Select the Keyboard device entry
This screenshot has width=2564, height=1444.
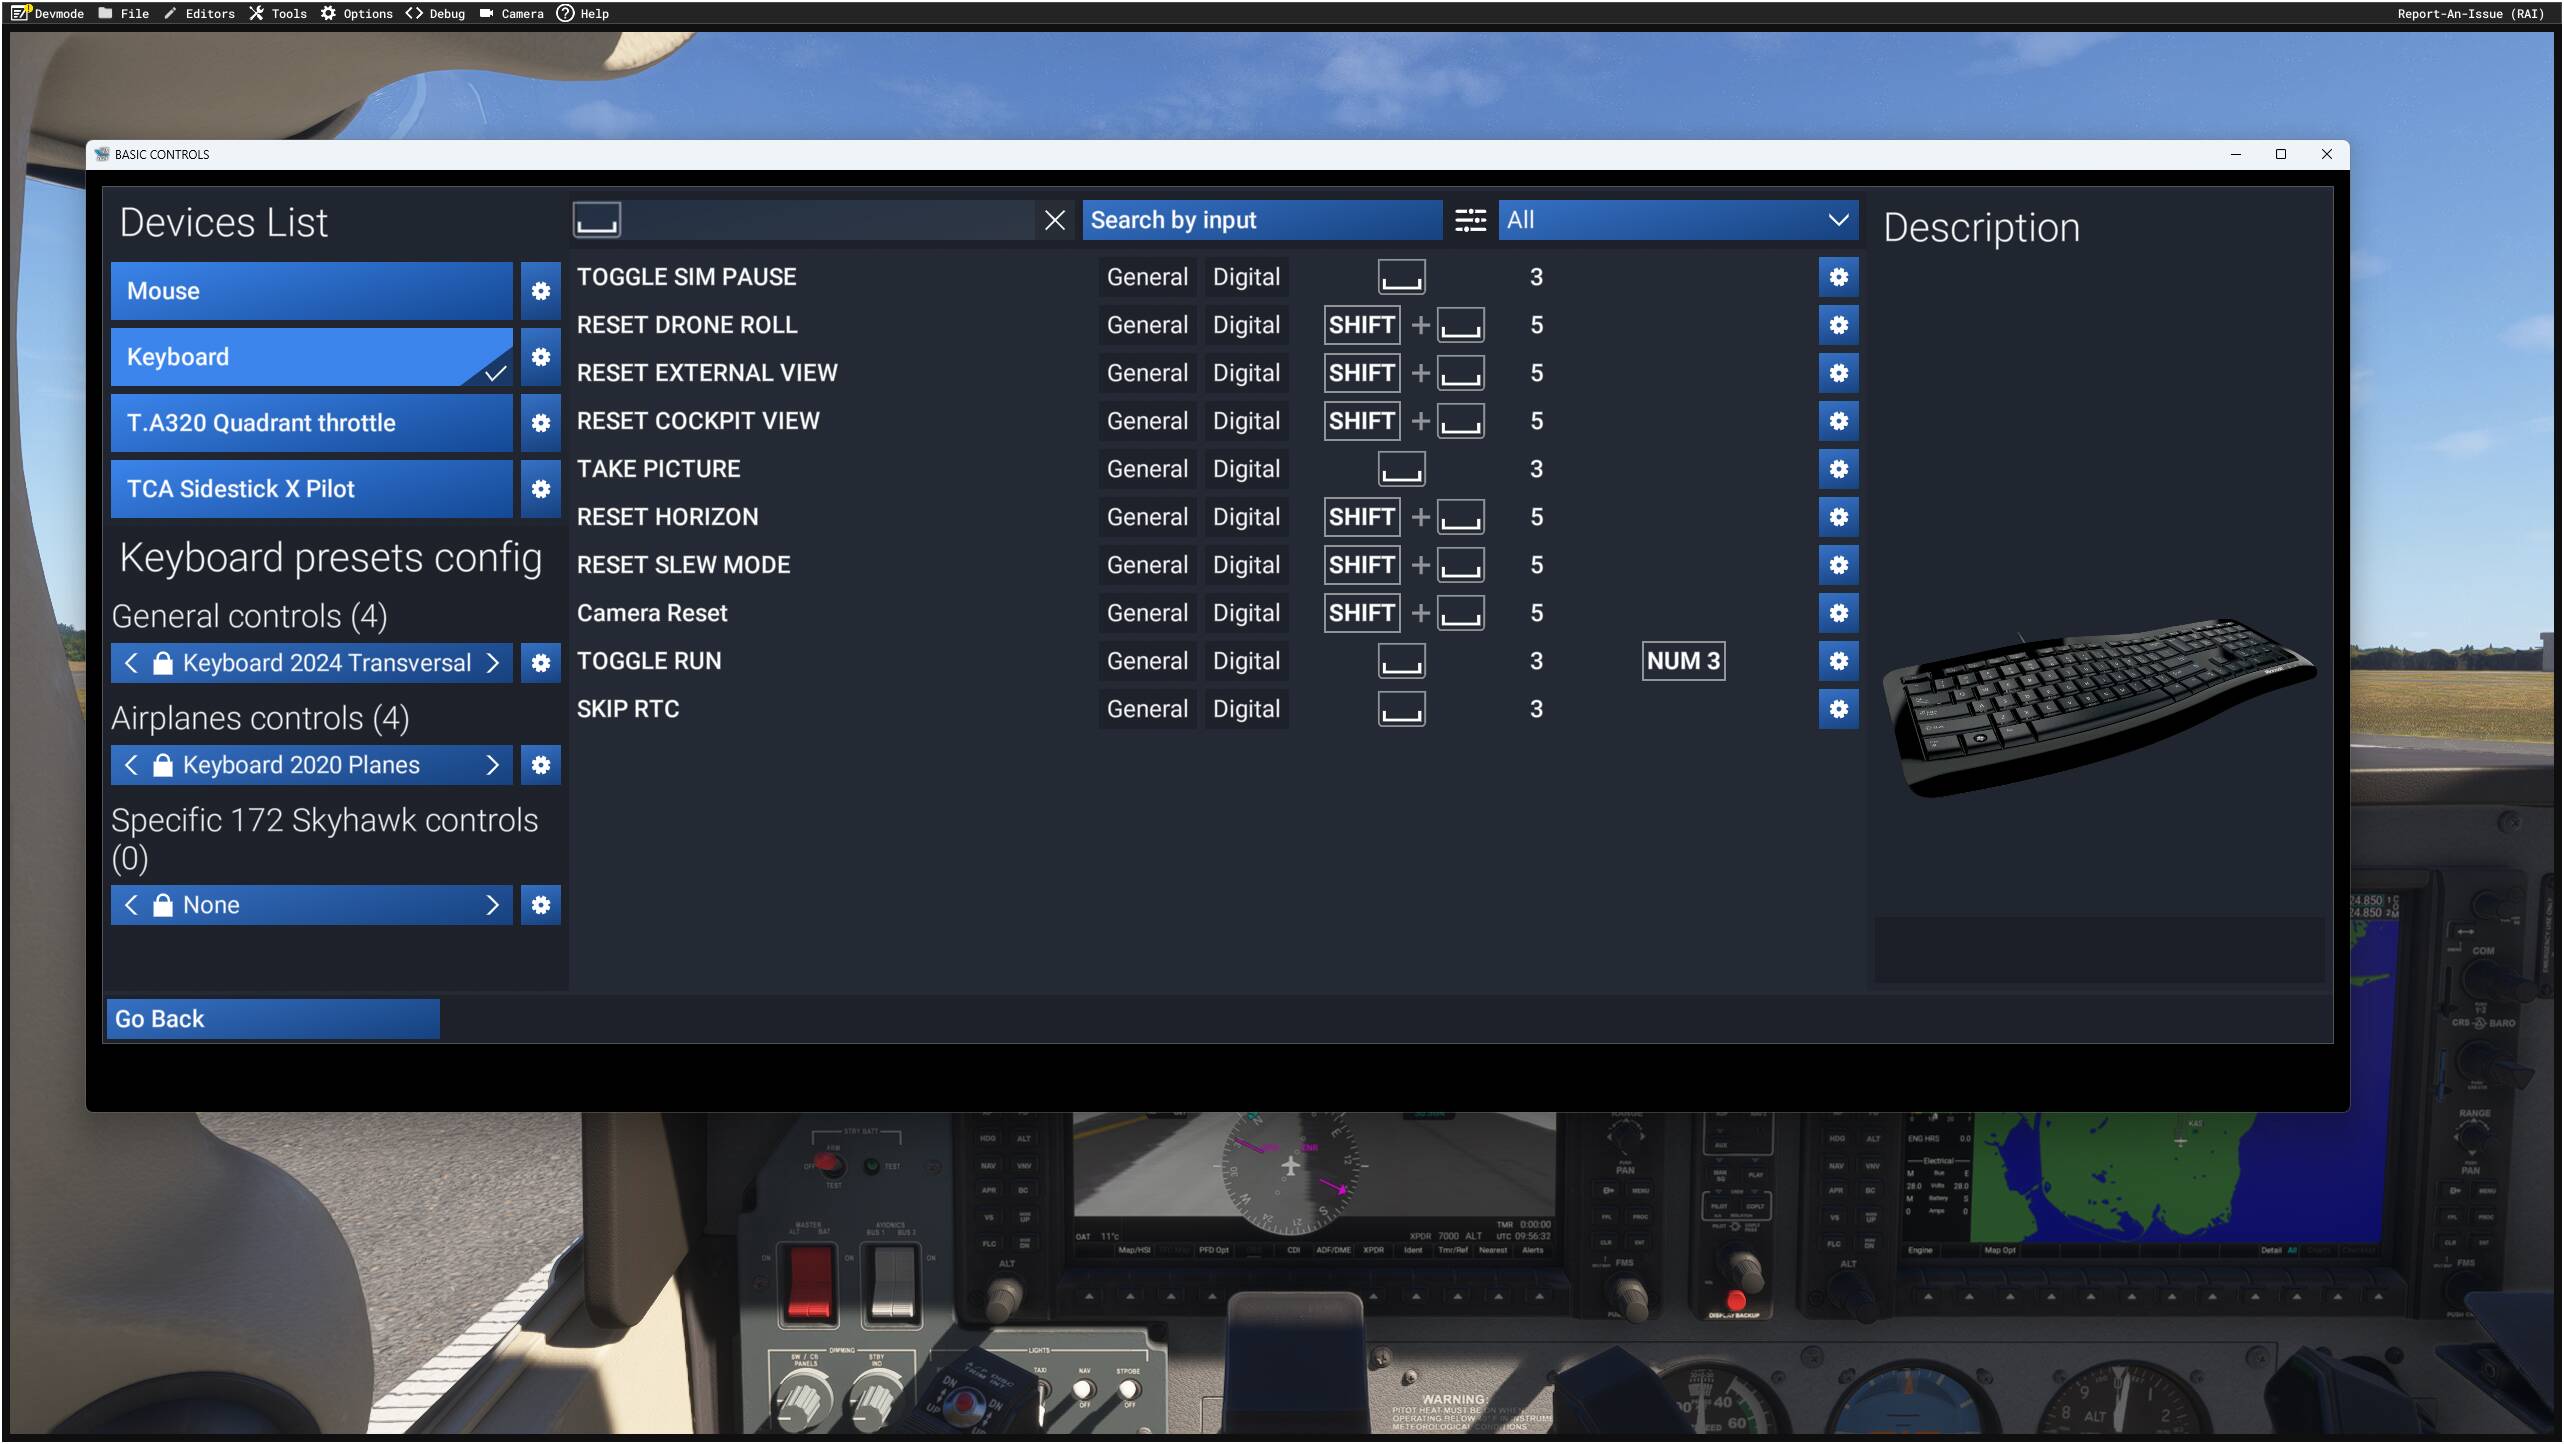[311, 357]
